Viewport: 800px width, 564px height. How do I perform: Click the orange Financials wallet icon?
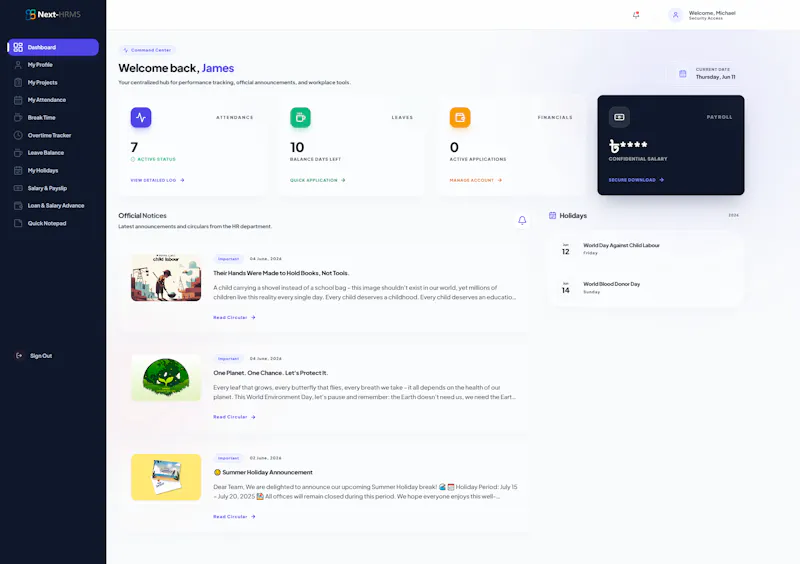pyautogui.click(x=460, y=117)
